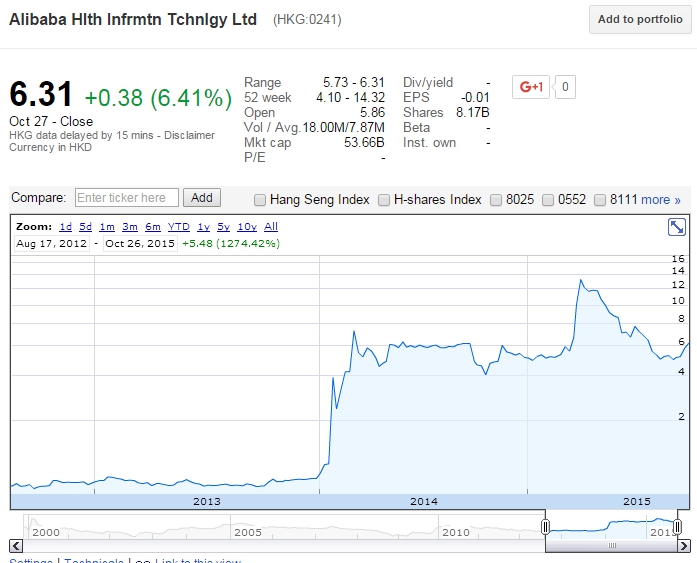Click the Add compare button
The image size is (697, 563).
202,198
